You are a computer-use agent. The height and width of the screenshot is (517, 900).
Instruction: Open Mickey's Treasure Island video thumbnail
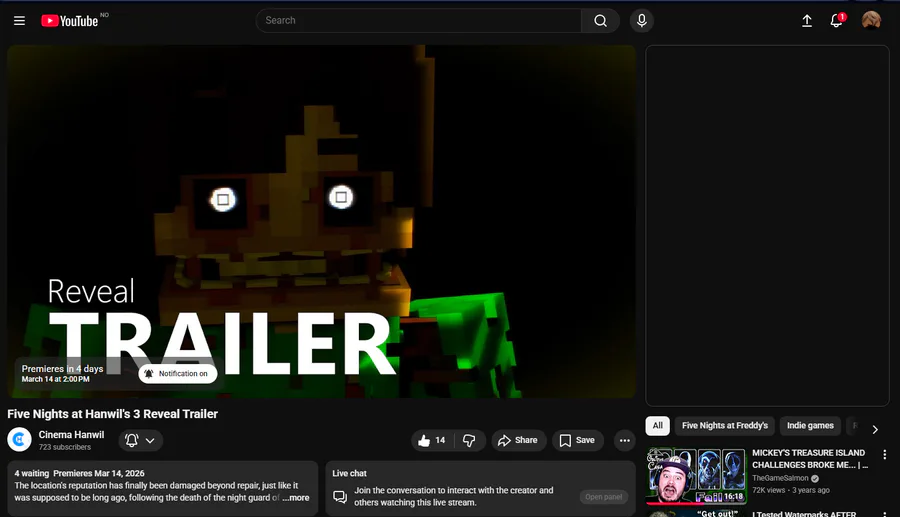696,476
